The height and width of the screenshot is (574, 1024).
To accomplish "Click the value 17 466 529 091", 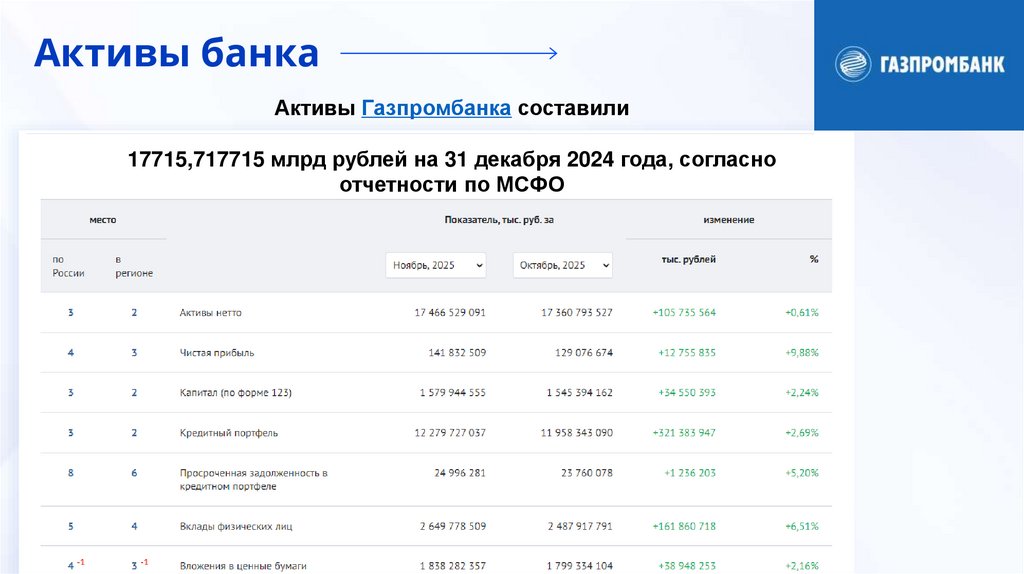I will 450,313.
